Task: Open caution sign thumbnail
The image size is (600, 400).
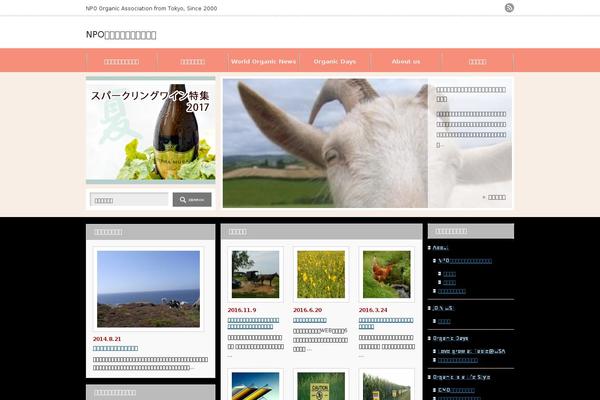Action: pos(321,386)
